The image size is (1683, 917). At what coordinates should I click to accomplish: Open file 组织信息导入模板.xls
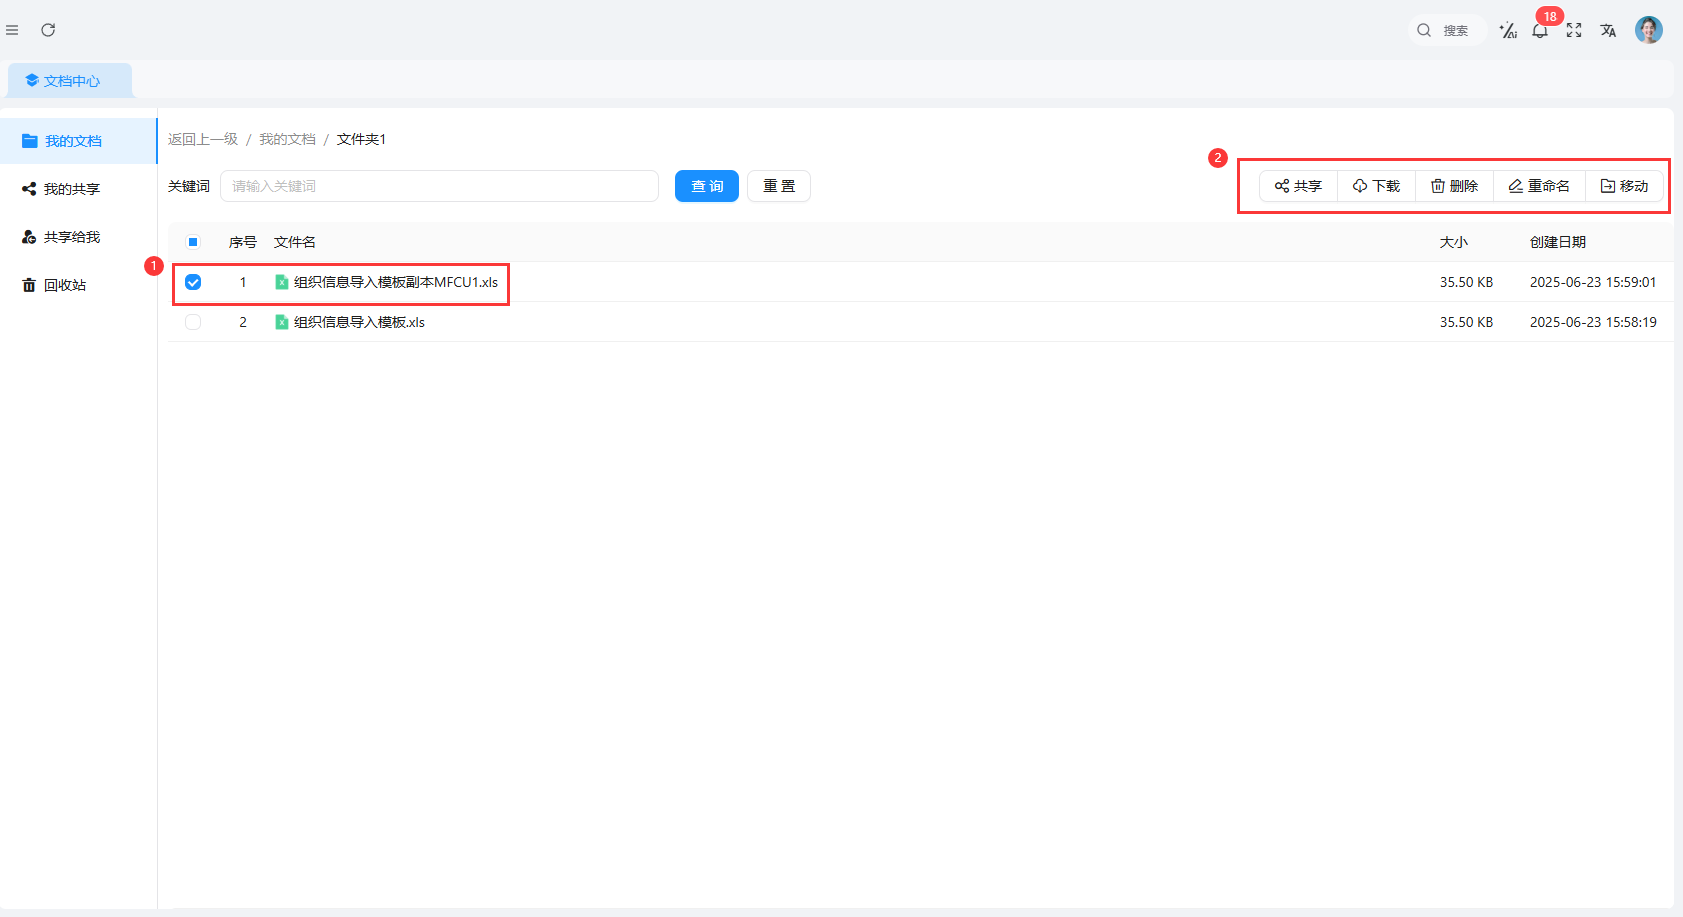(359, 322)
